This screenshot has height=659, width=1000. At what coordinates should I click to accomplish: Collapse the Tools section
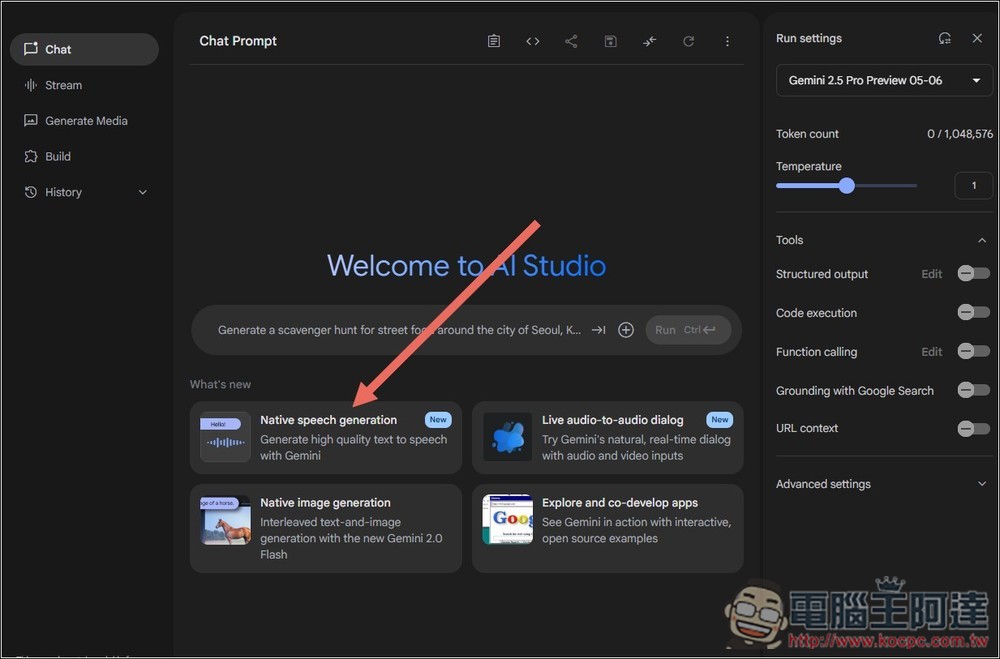982,241
